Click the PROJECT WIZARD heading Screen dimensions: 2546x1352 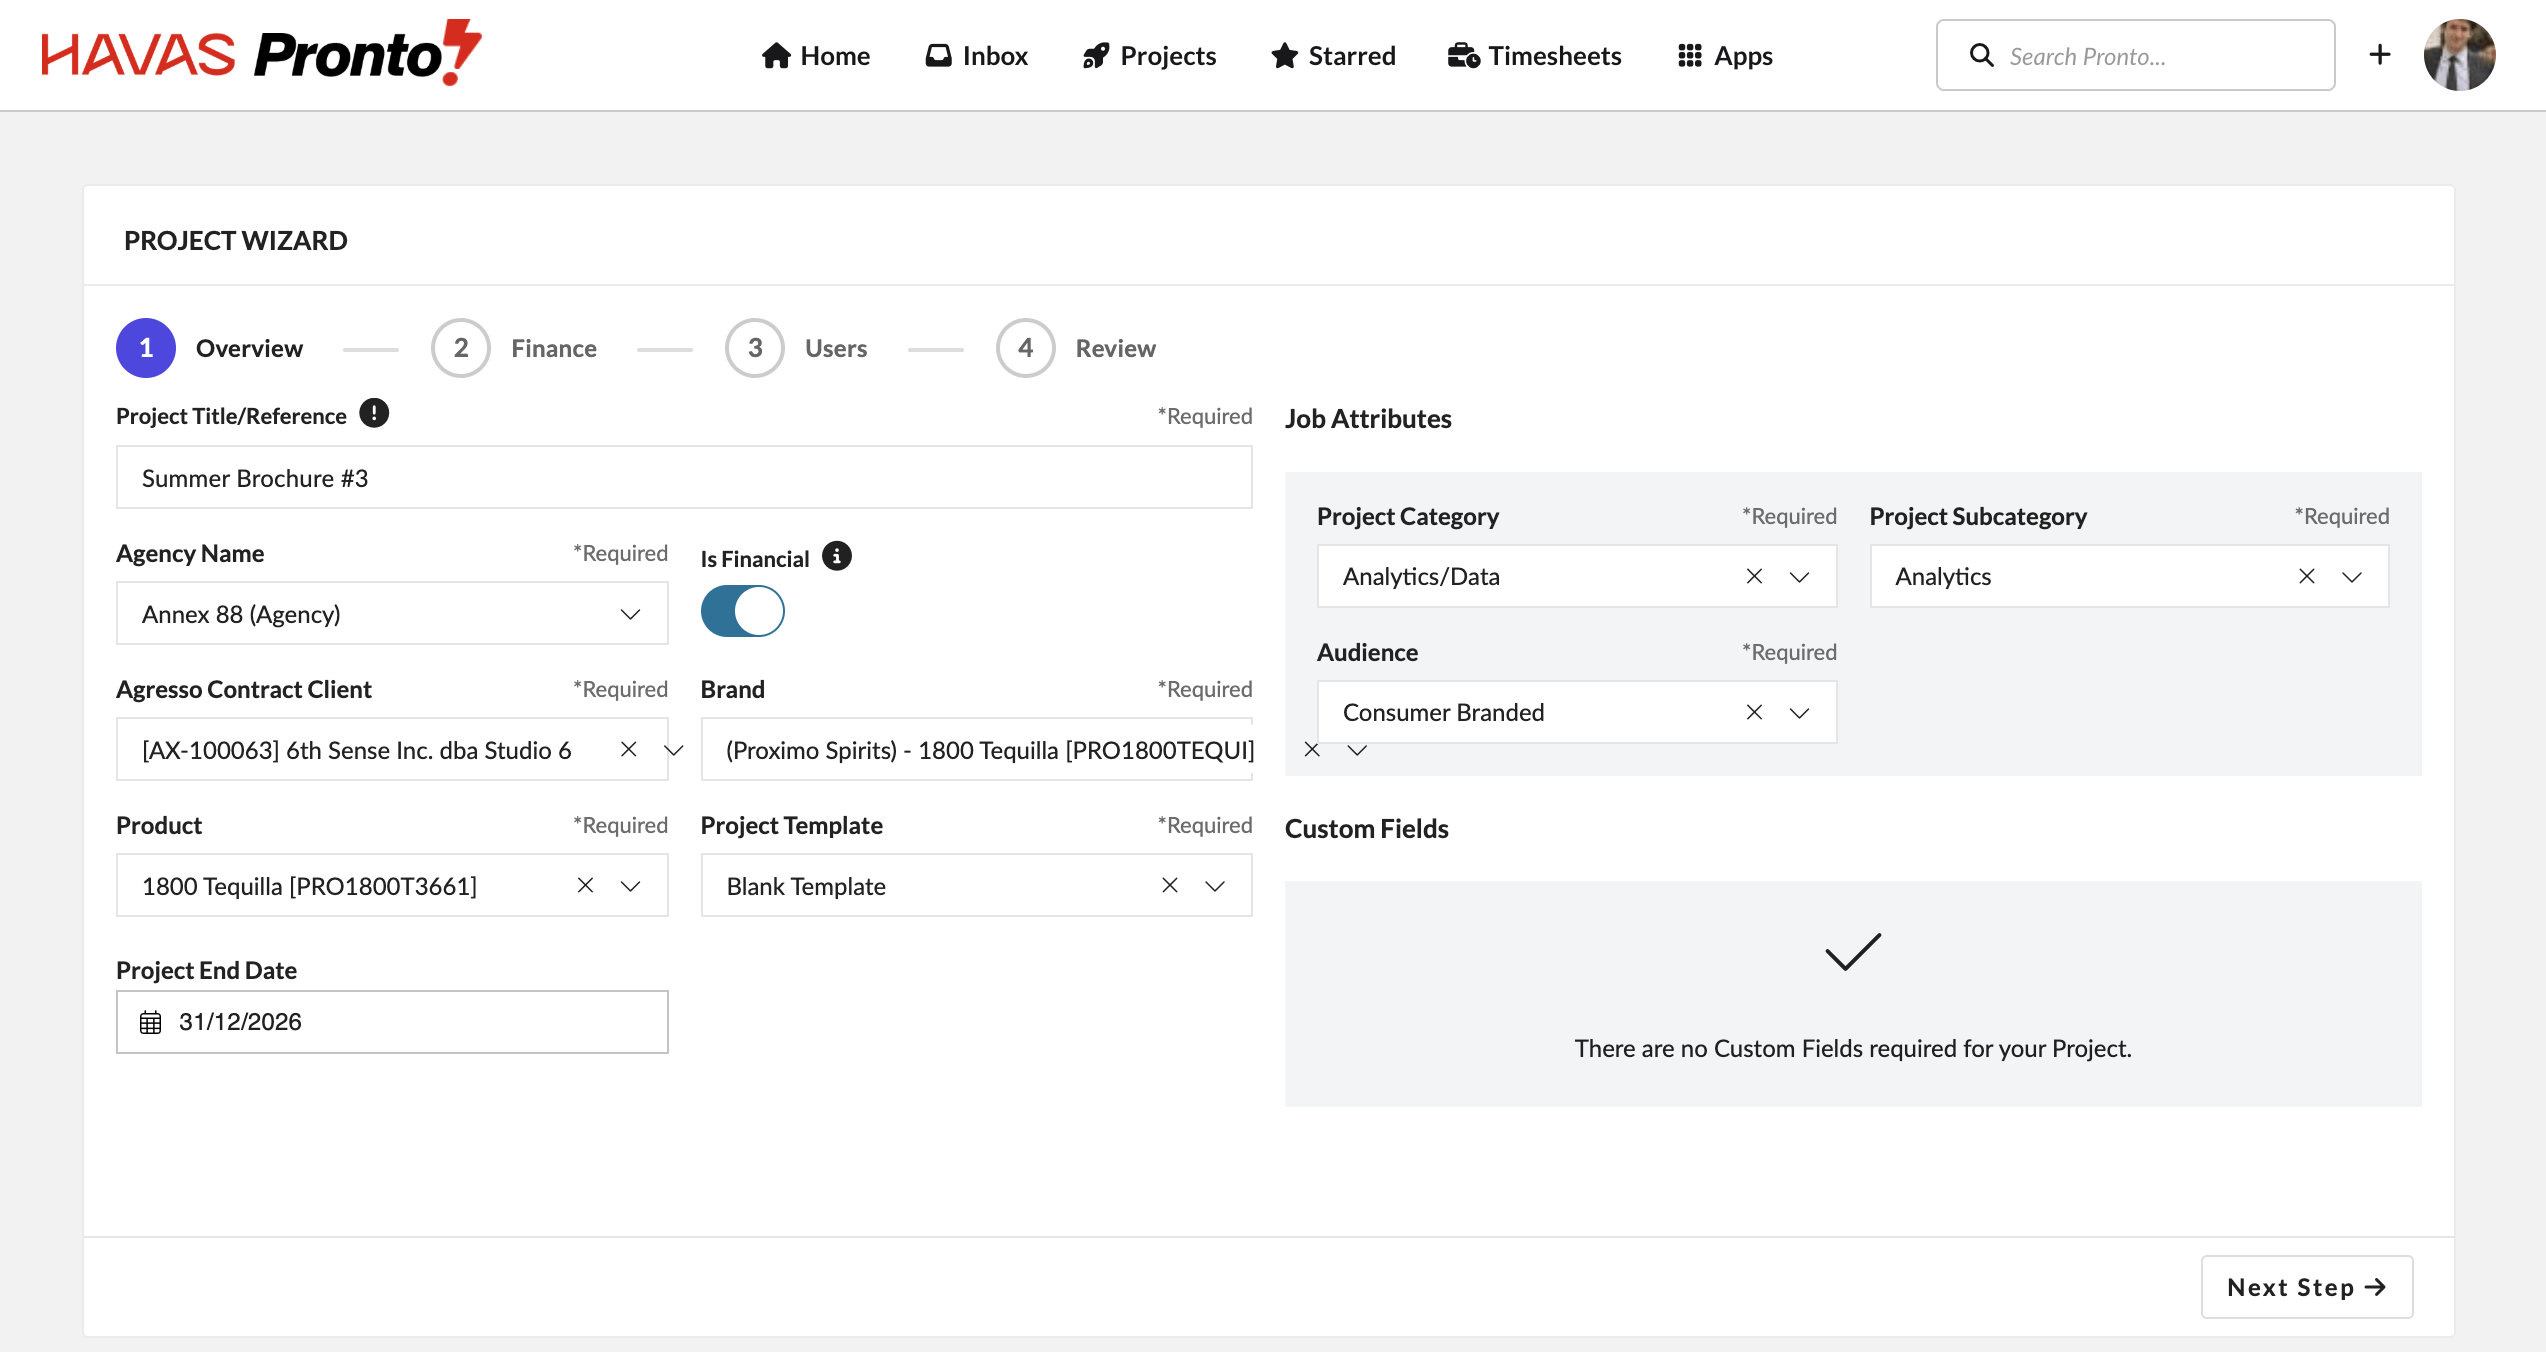coord(236,240)
